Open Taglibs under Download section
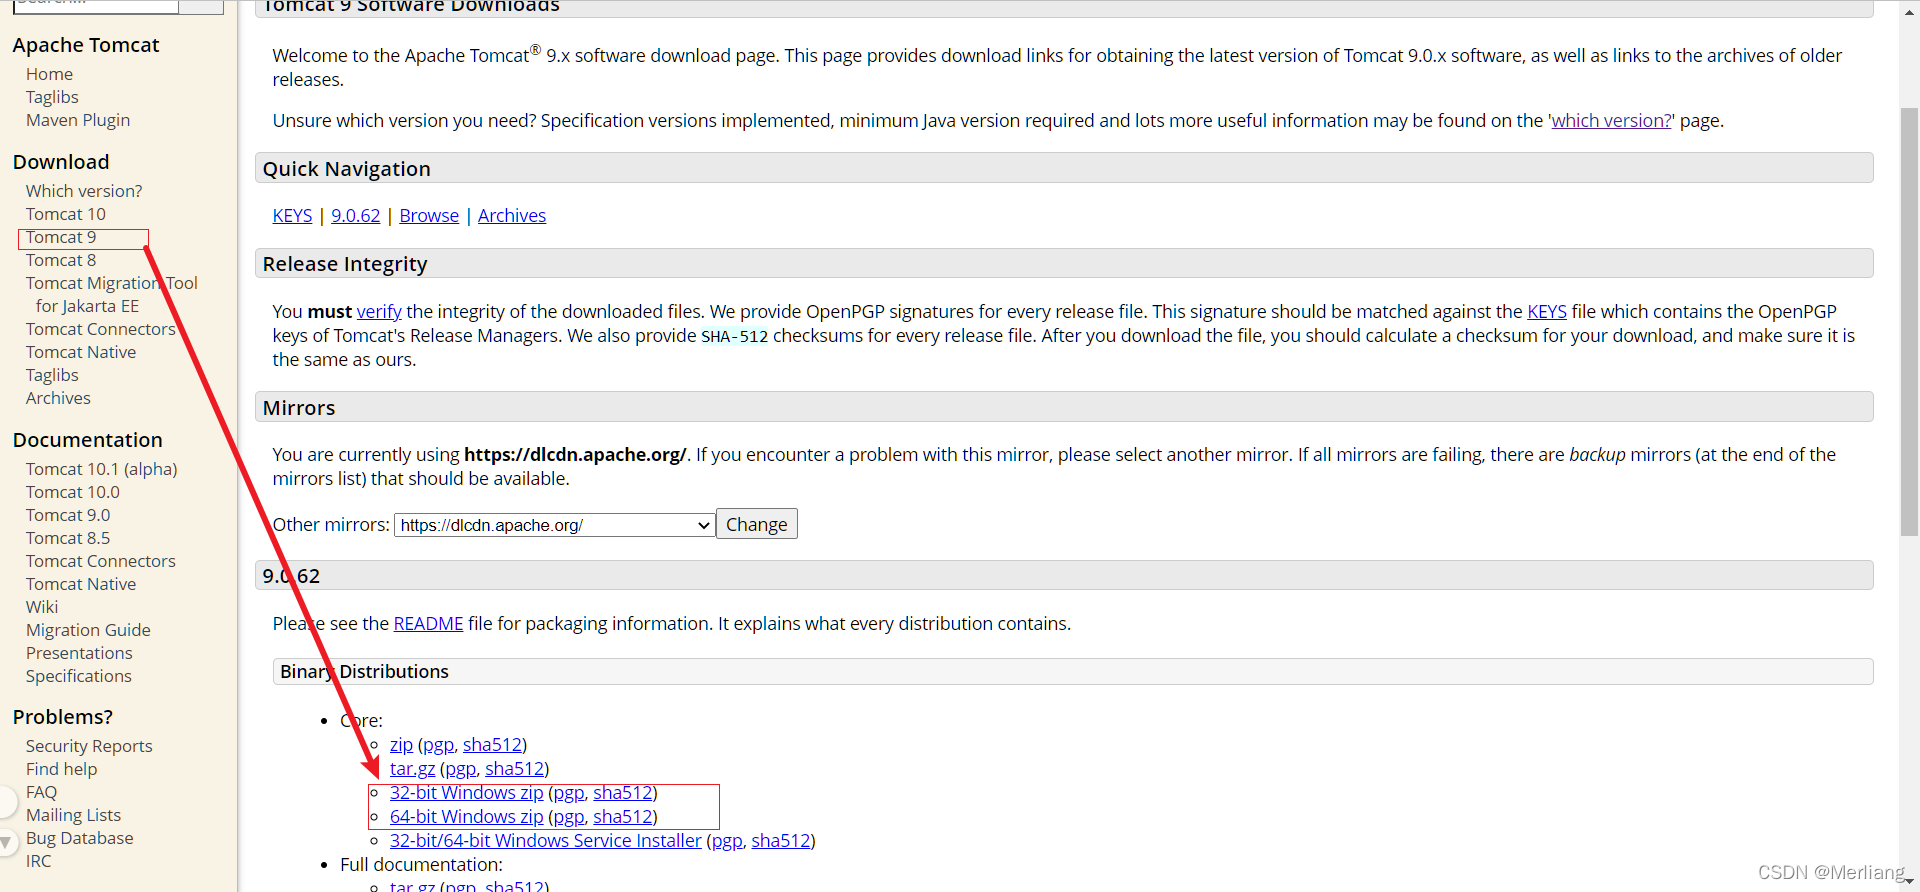The height and width of the screenshot is (892, 1920). click(x=52, y=375)
